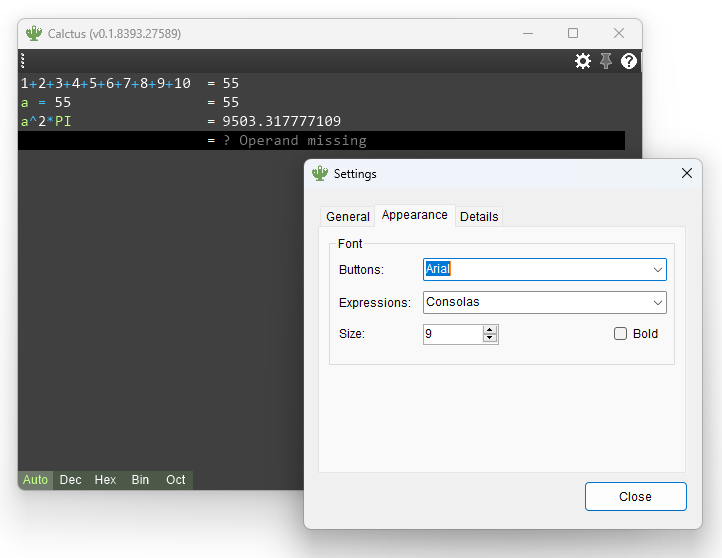Open the General settings tab
The height and width of the screenshot is (558, 722).
coord(348,216)
